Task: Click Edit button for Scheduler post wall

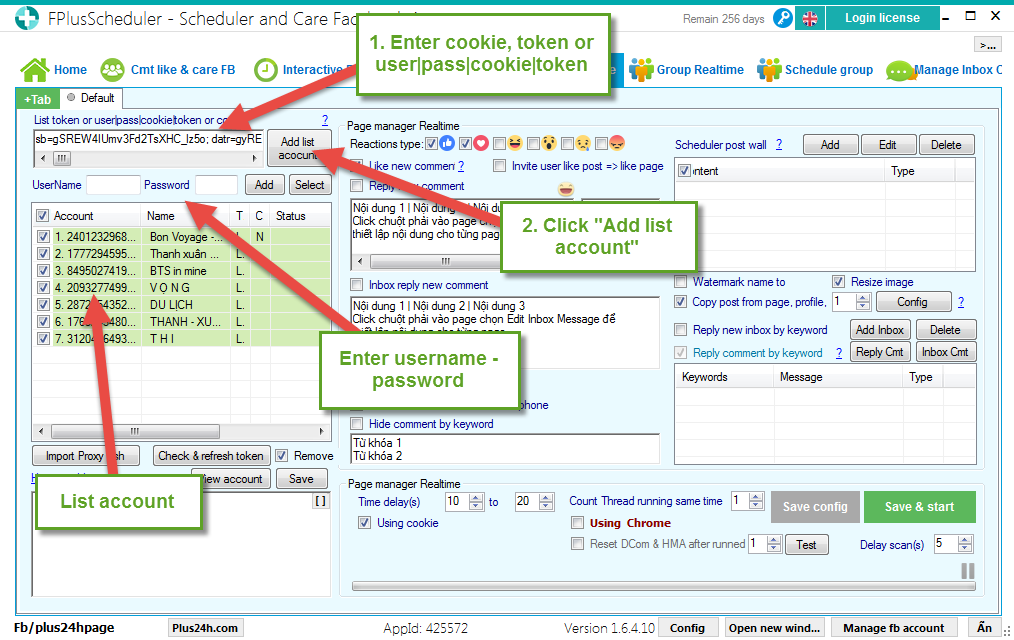Action: 888,145
